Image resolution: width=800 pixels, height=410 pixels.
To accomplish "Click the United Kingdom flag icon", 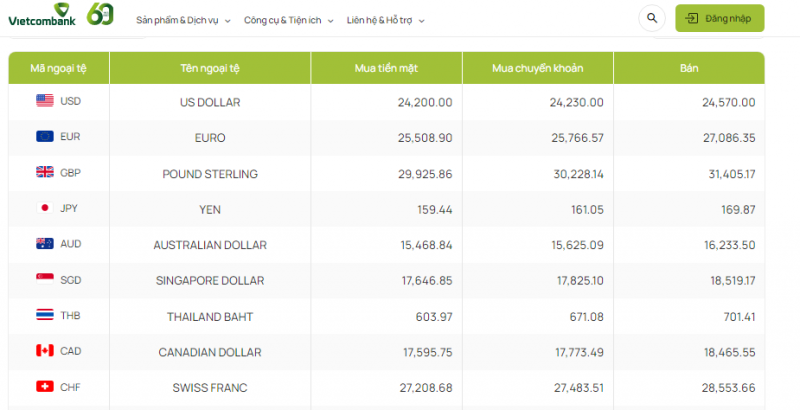I will click(x=45, y=172).
